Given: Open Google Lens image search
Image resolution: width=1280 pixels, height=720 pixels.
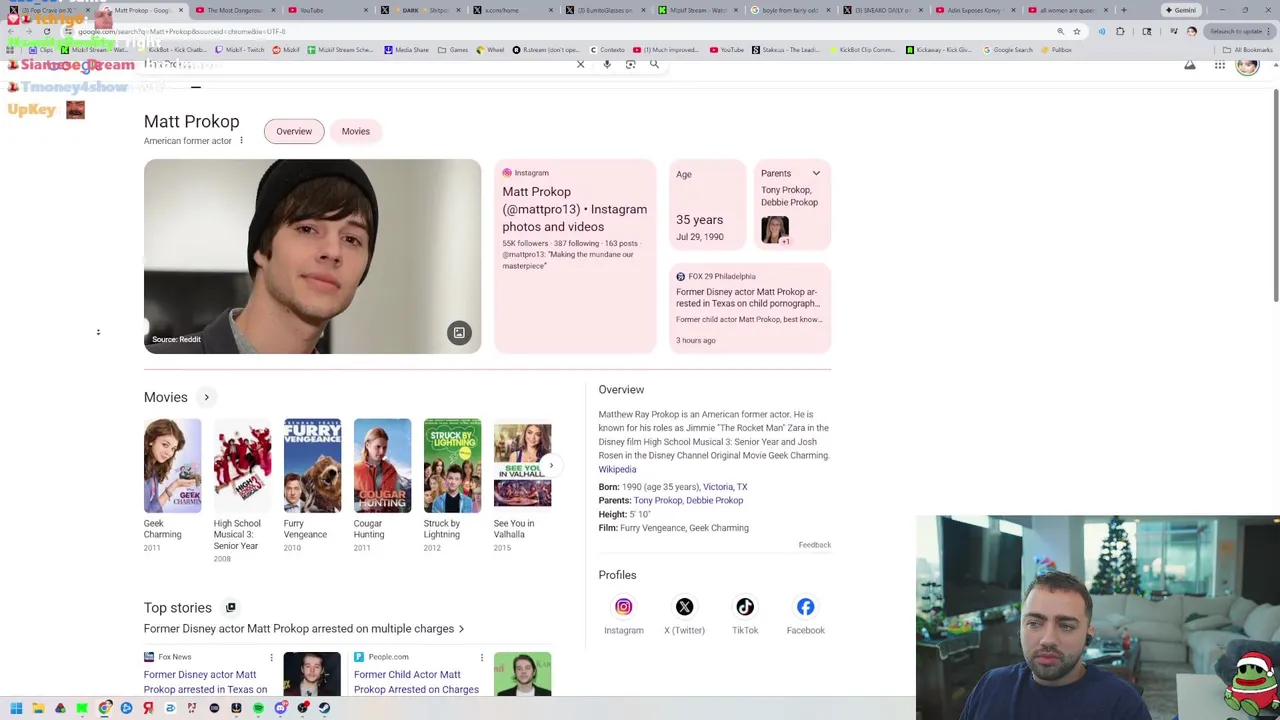Looking at the screenshot, I should point(630,65).
